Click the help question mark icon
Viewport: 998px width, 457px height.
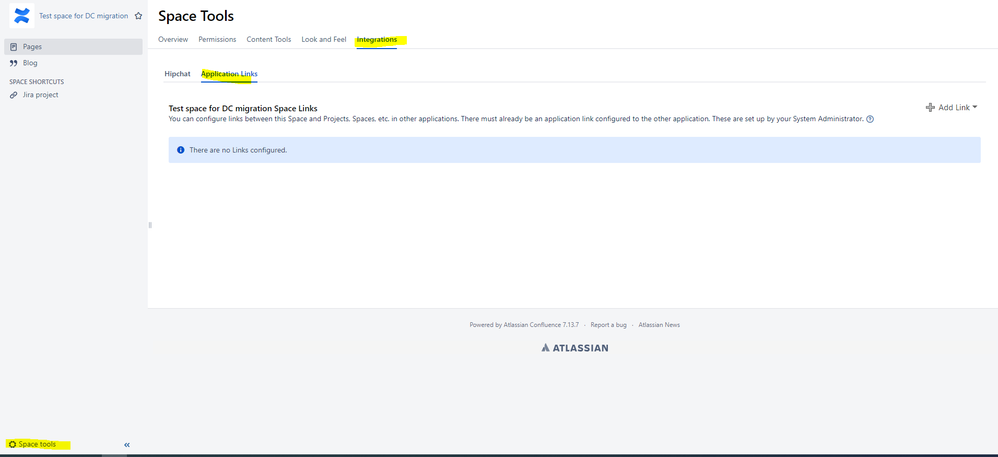point(870,119)
